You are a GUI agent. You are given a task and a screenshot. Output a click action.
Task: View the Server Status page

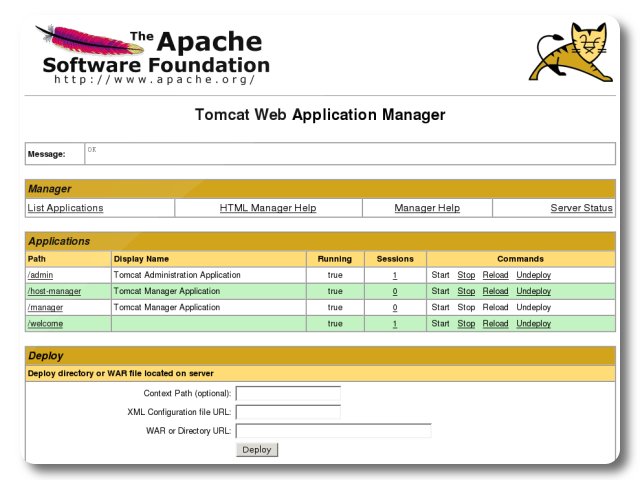pyautogui.click(x=581, y=208)
